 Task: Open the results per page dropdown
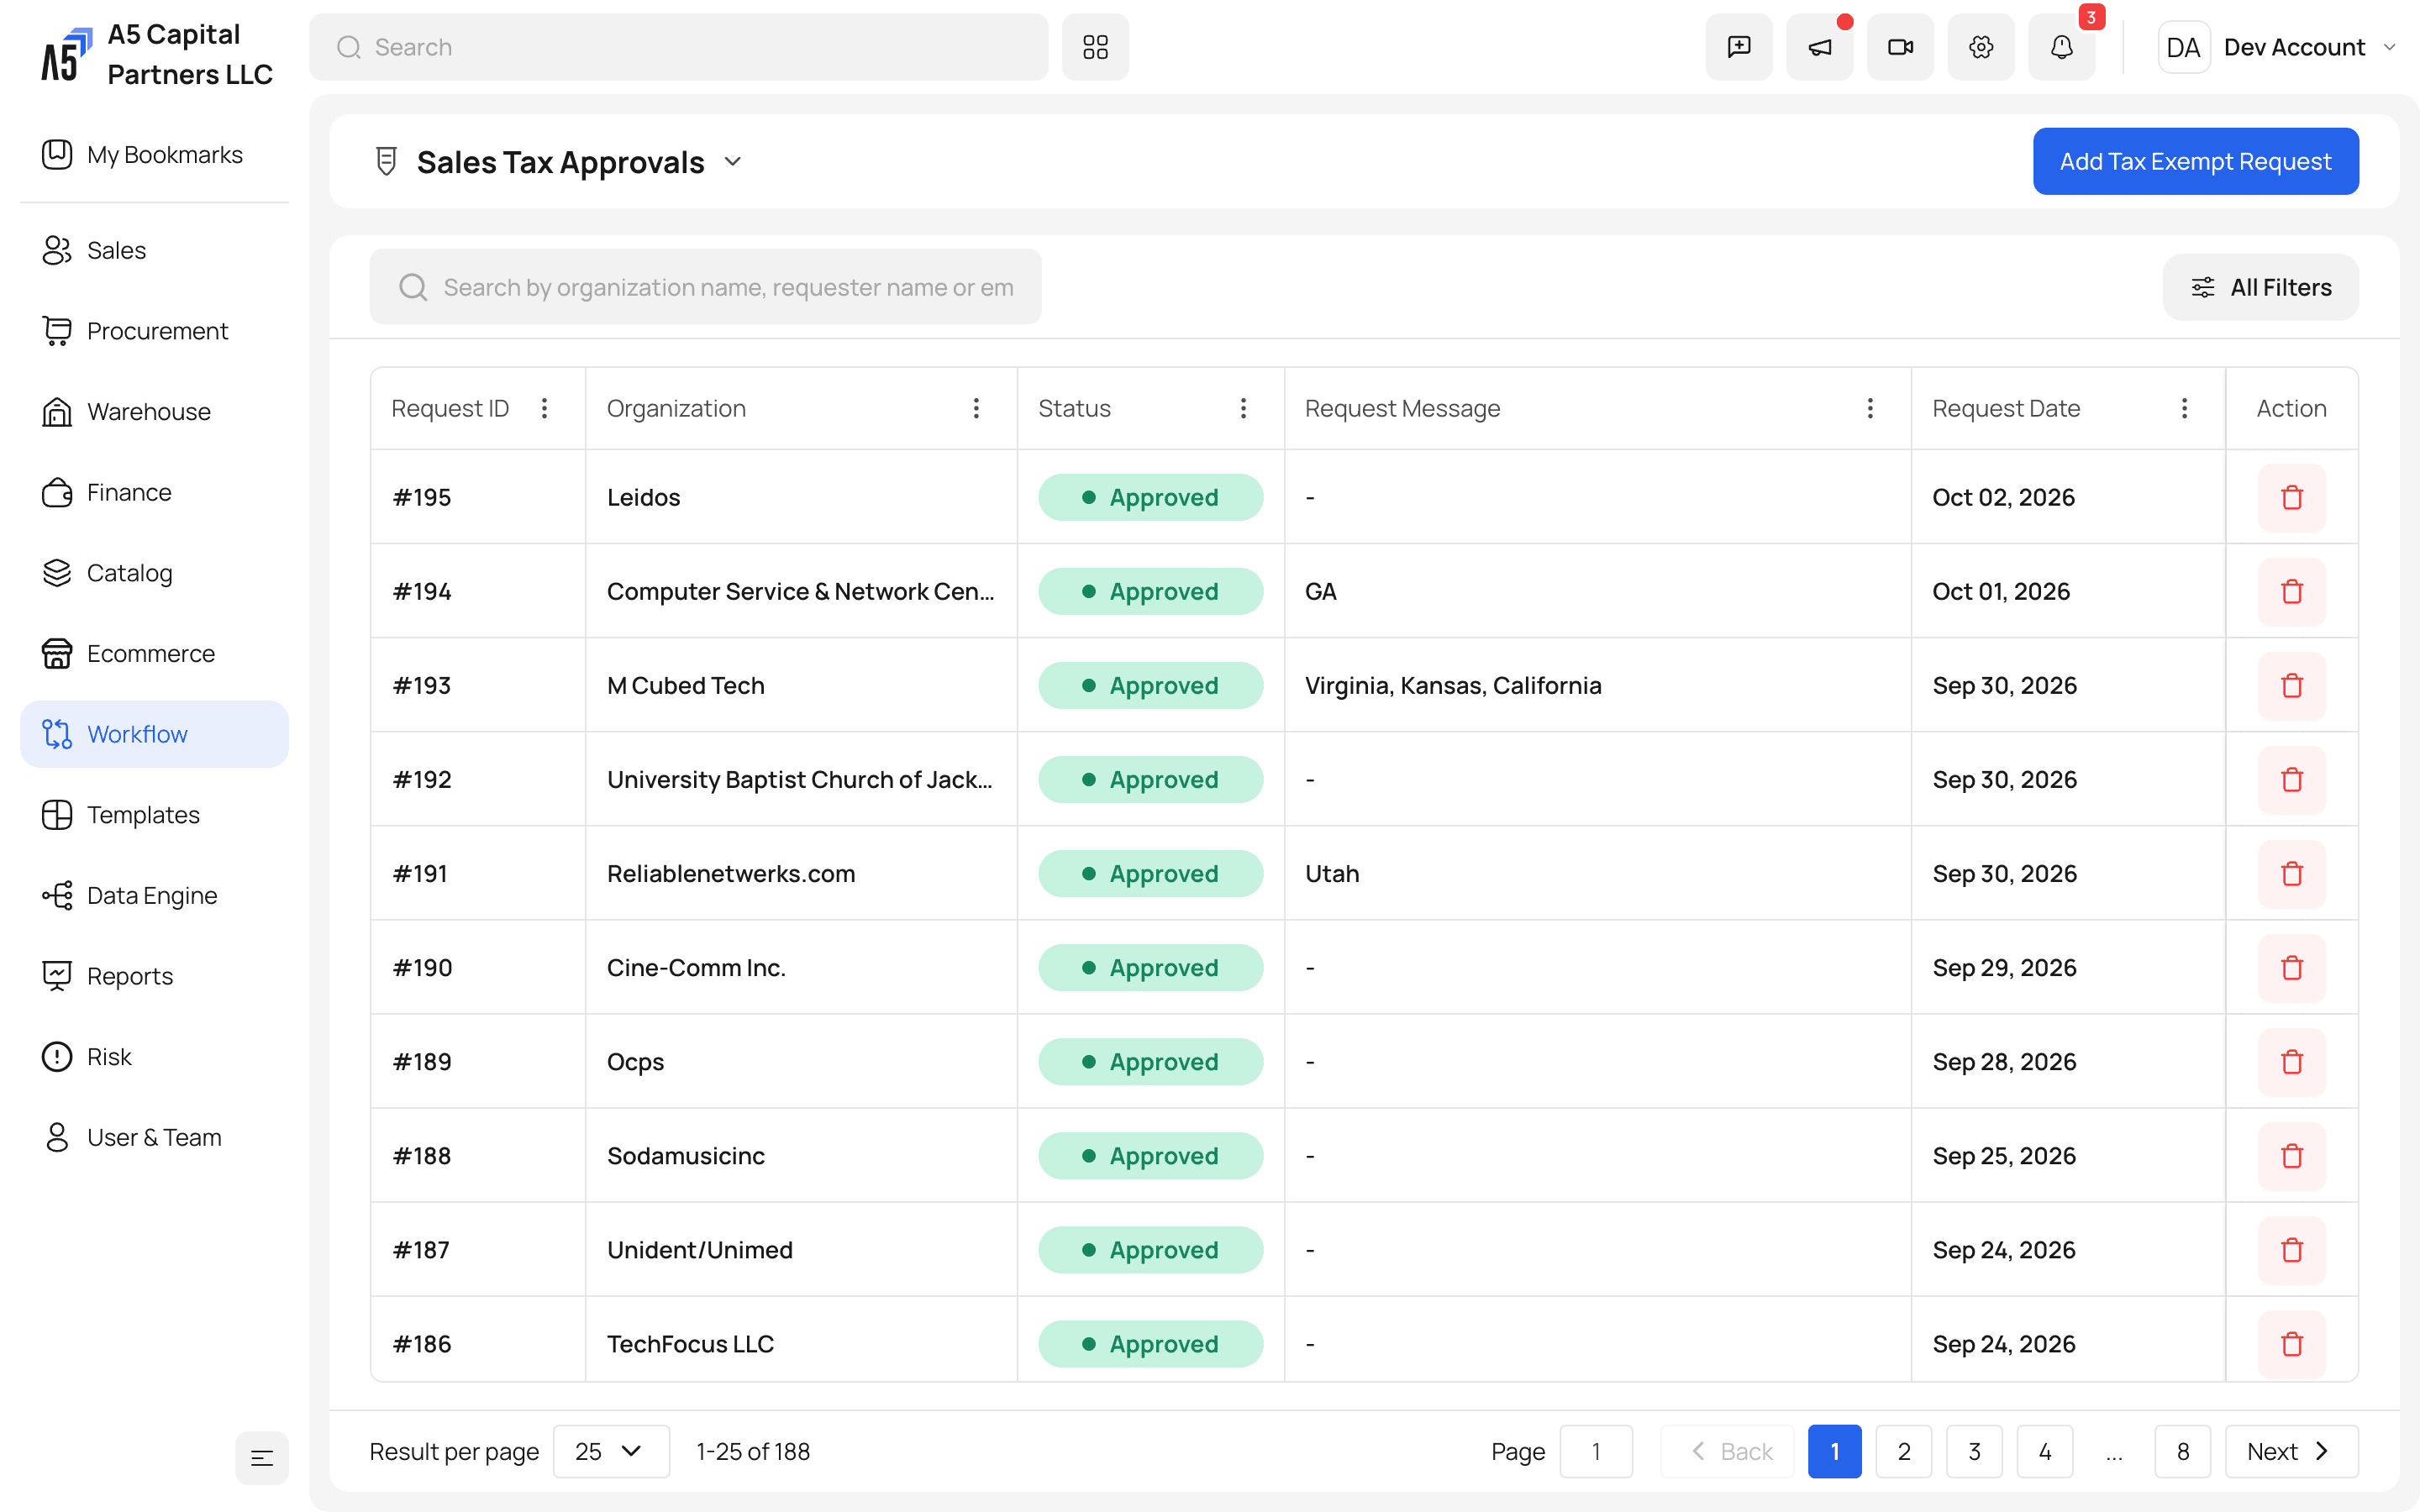point(611,1451)
